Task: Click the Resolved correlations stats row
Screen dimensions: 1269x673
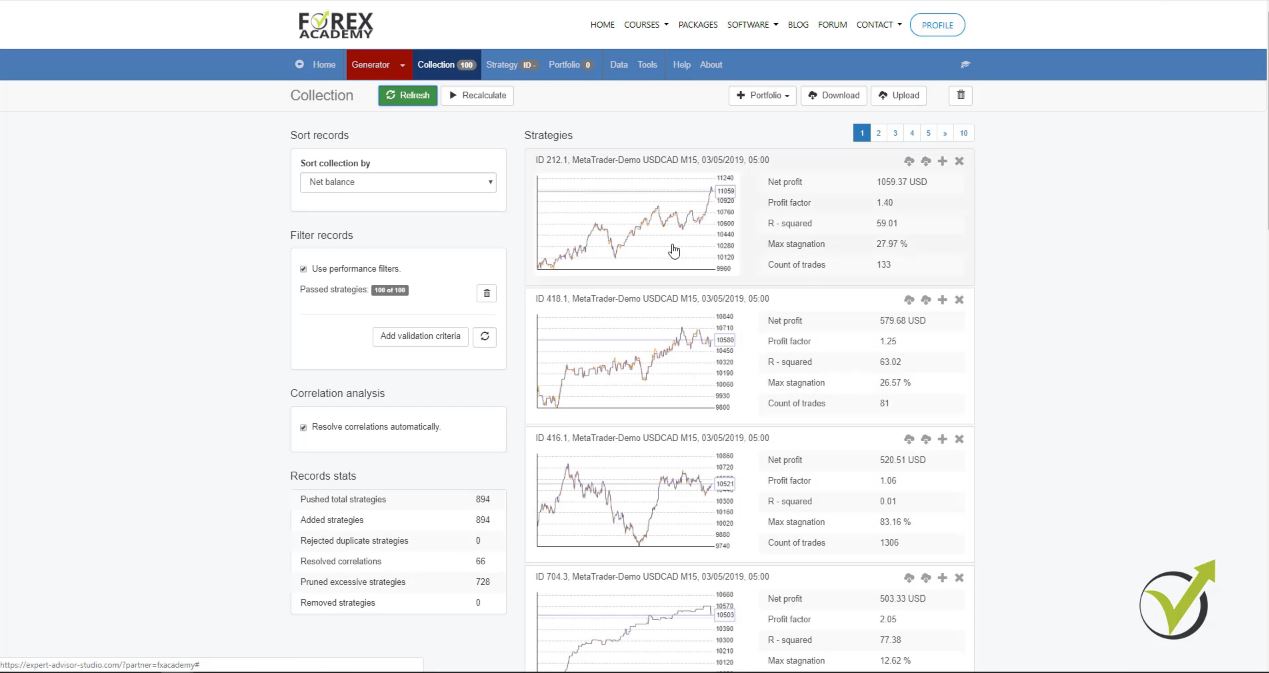Action: tap(398, 561)
